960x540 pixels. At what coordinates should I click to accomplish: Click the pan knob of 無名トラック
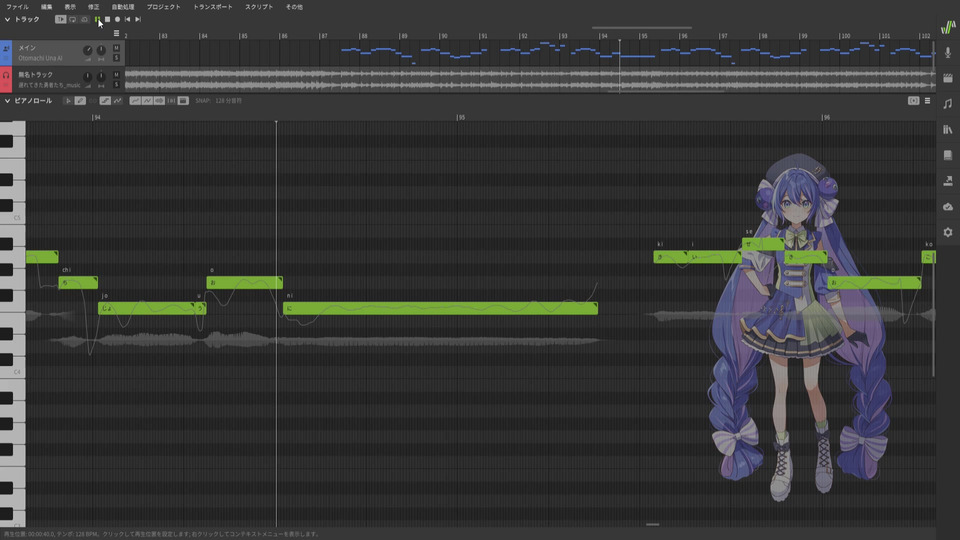(101, 77)
